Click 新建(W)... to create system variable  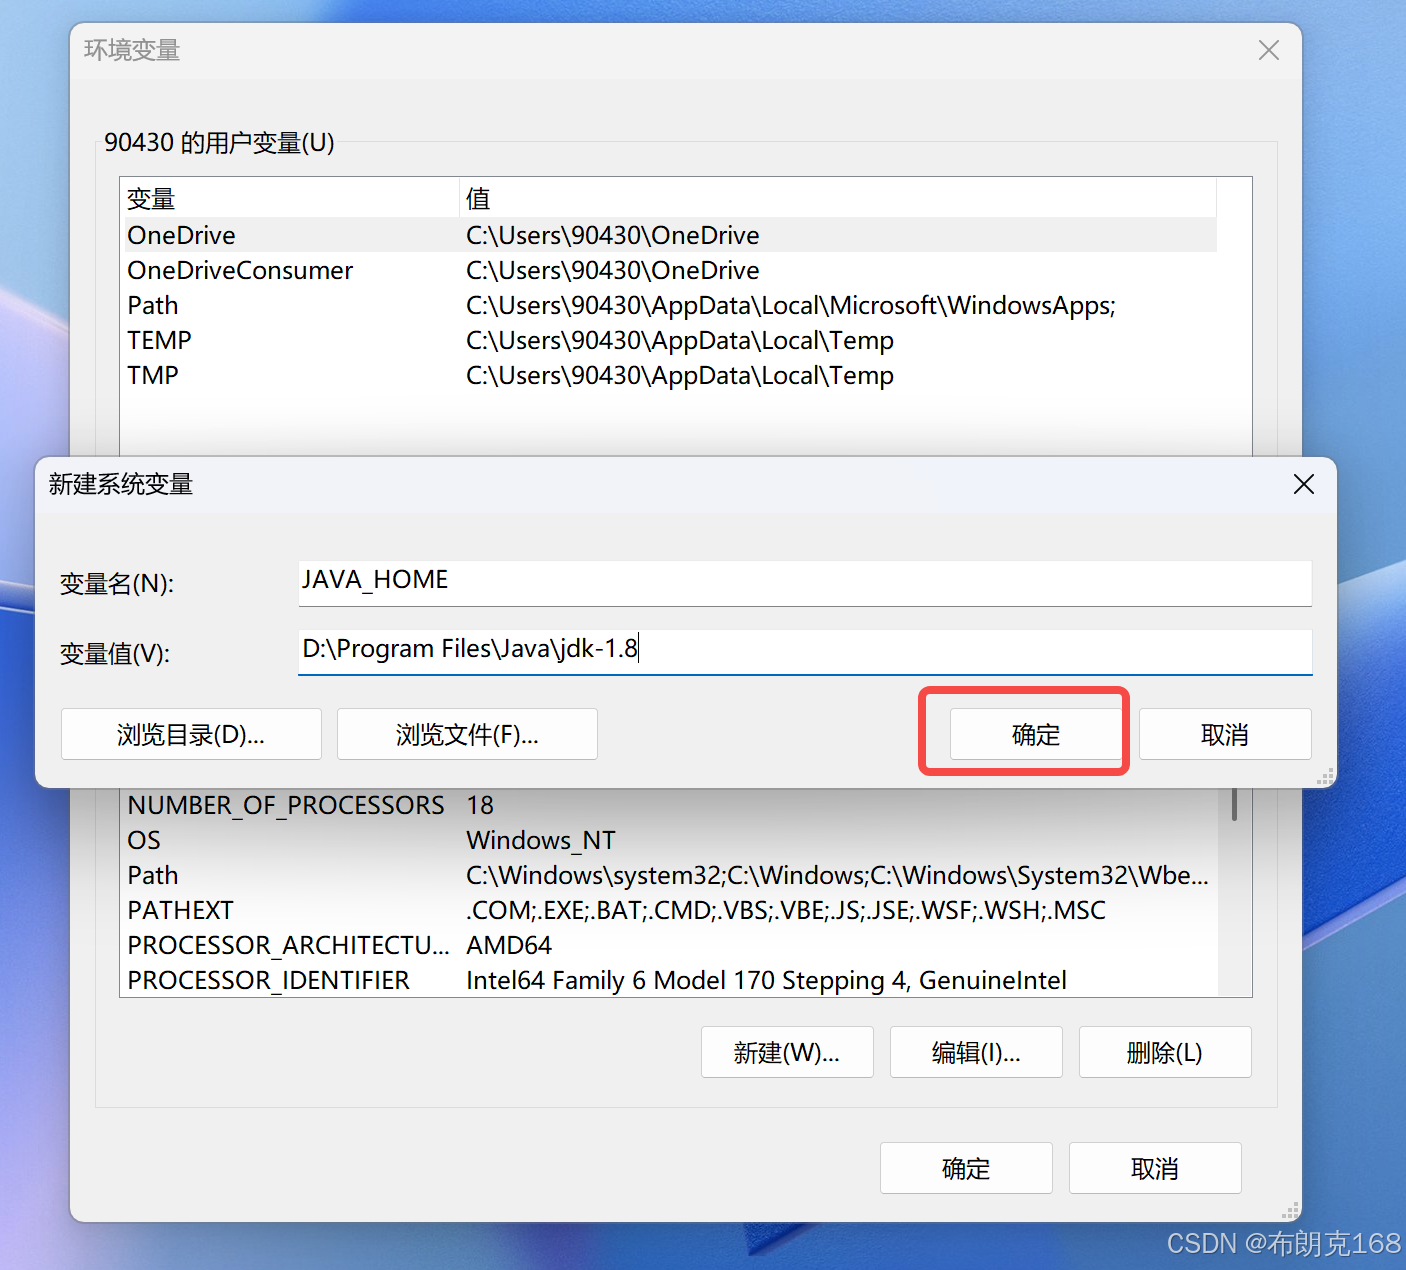[787, 1052]
